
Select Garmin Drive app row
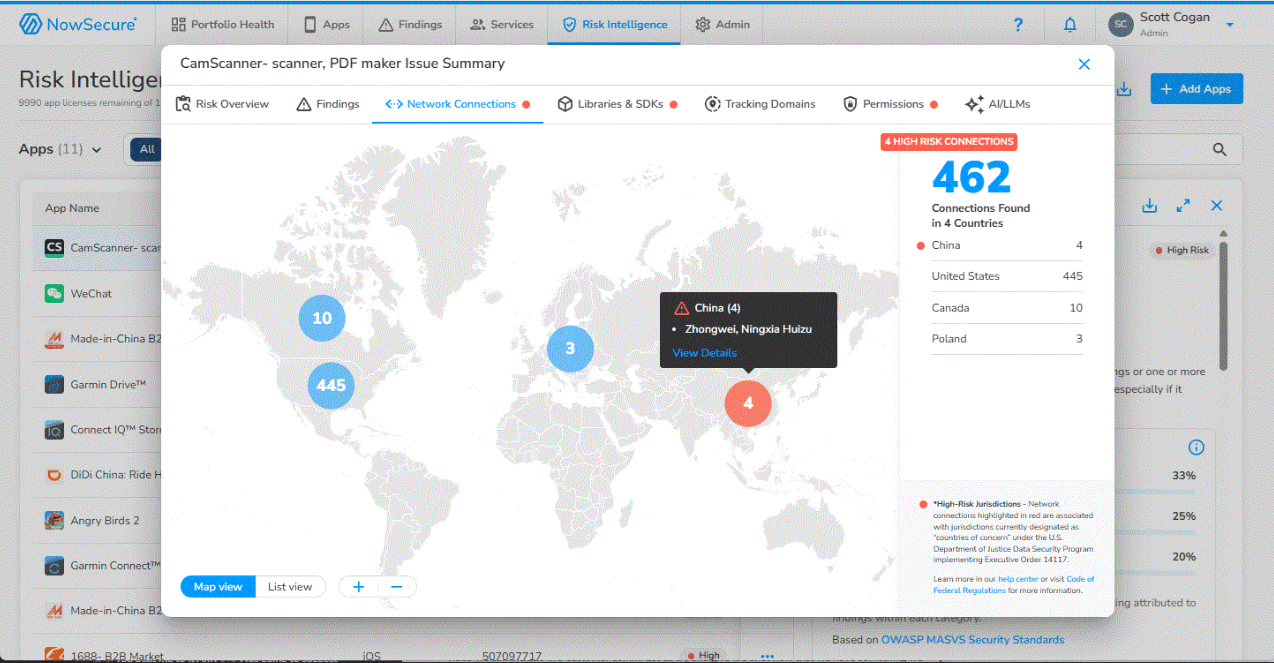pos(97,384)
